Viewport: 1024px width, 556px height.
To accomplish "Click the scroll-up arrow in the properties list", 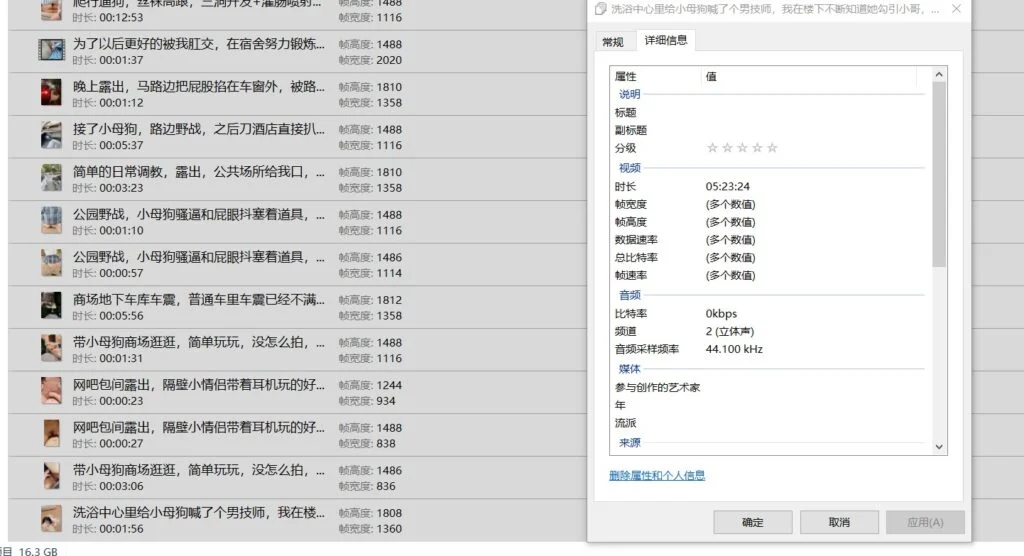I will pos(939,75).
